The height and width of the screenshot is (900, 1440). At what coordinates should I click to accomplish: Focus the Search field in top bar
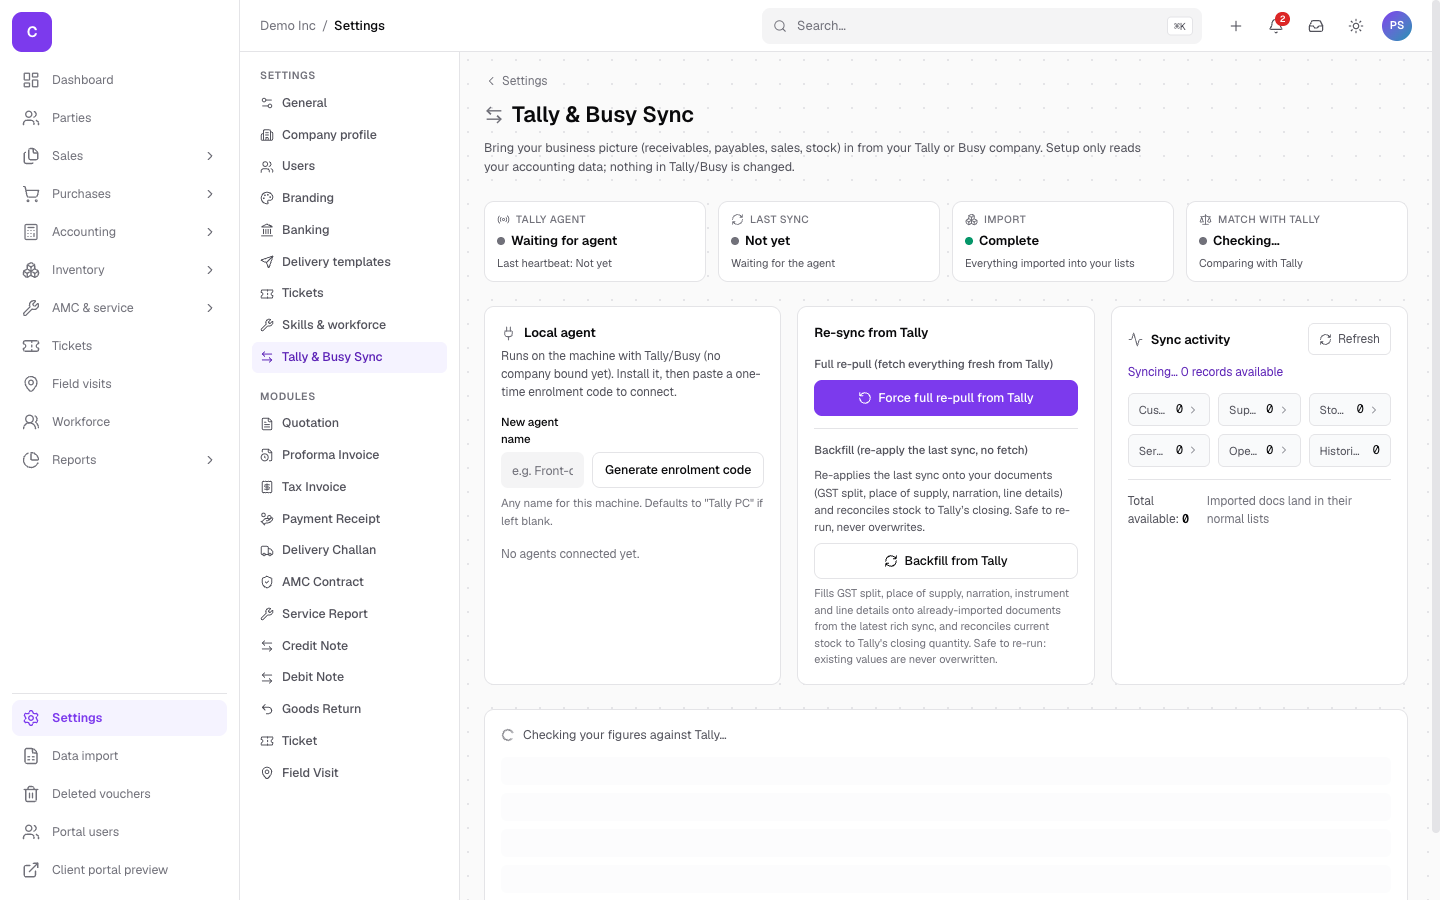(x=982, y=26)
